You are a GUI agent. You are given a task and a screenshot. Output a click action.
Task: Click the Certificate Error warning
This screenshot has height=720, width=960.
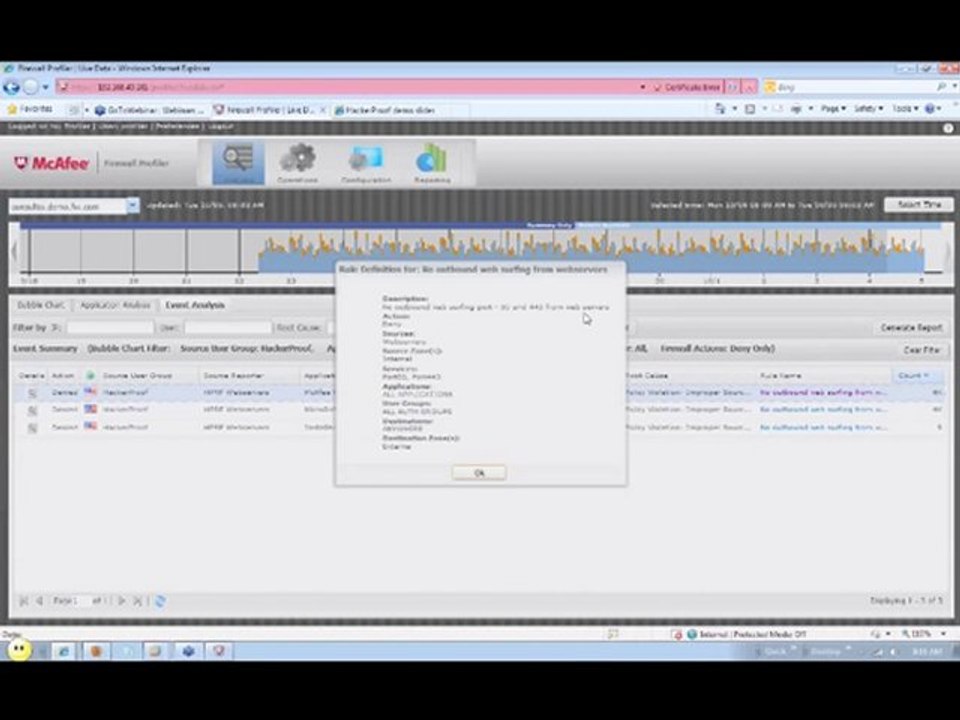687,87
